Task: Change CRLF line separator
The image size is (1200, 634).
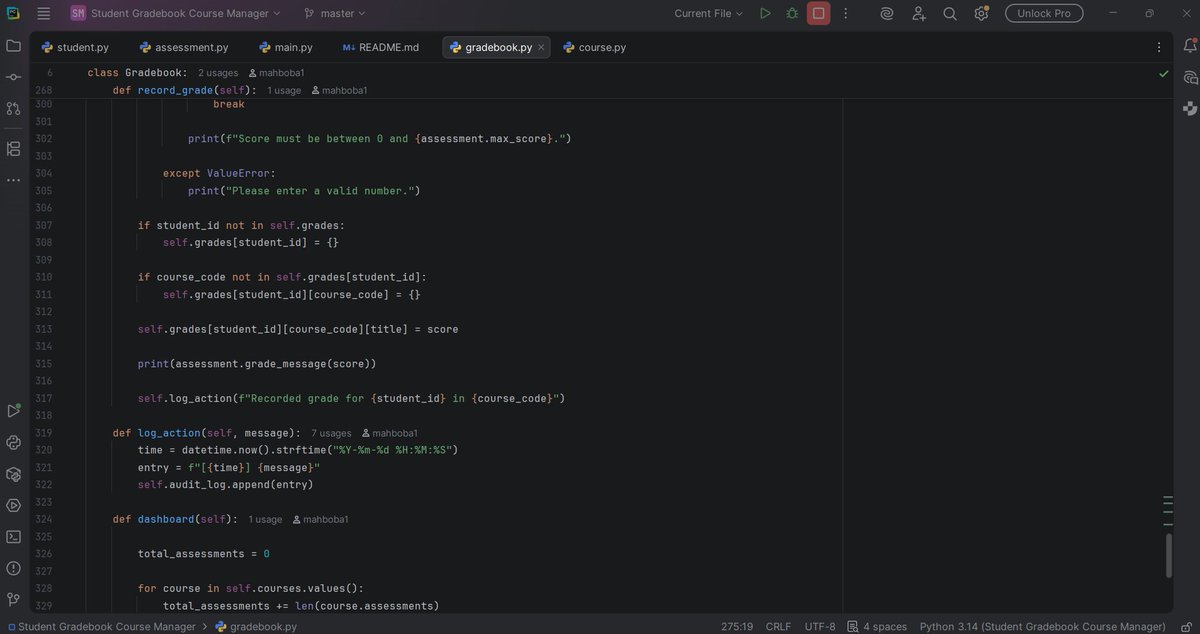Action: pos(778,626)
